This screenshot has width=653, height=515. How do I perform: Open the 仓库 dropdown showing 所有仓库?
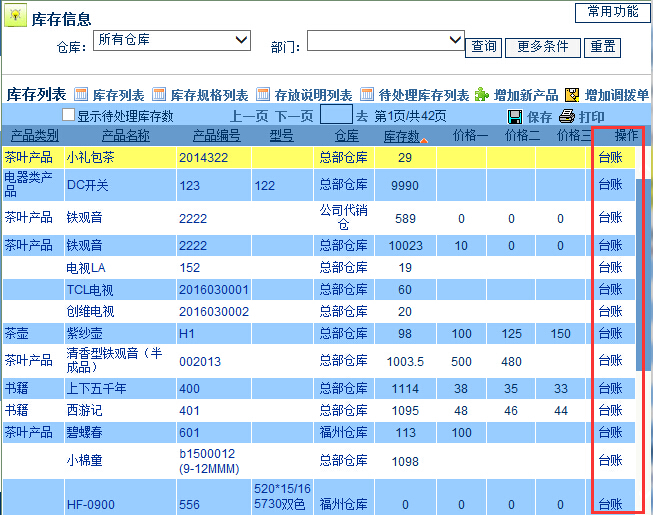click(x=172, y=40)
